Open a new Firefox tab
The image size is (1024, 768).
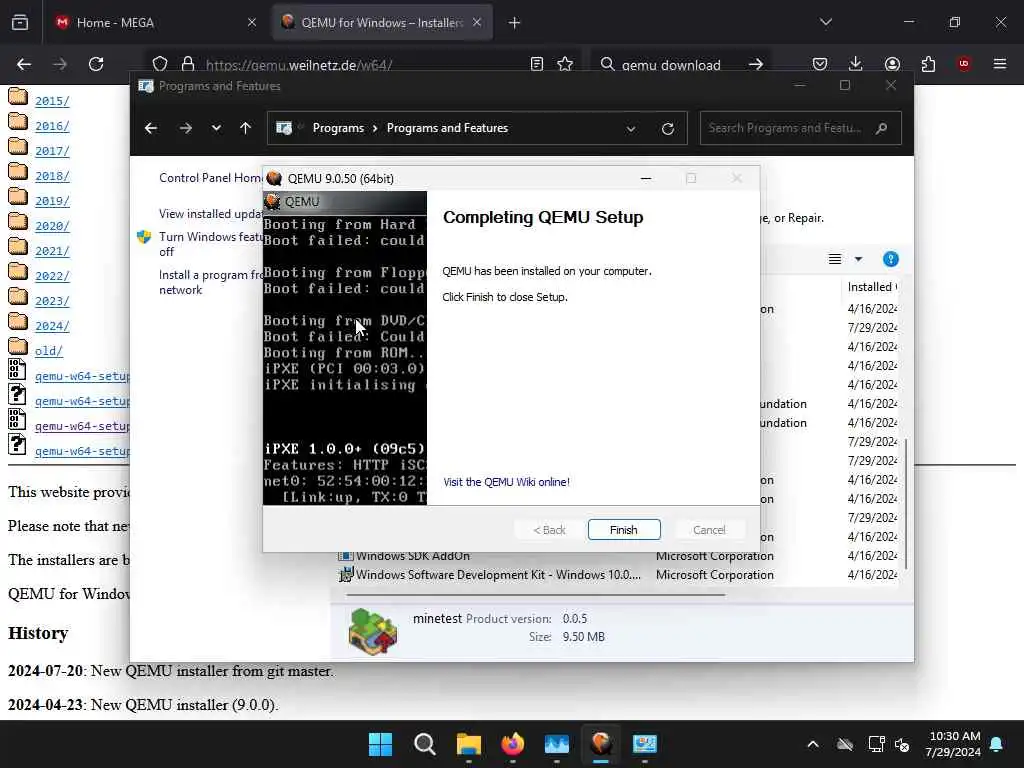[514, 23]
